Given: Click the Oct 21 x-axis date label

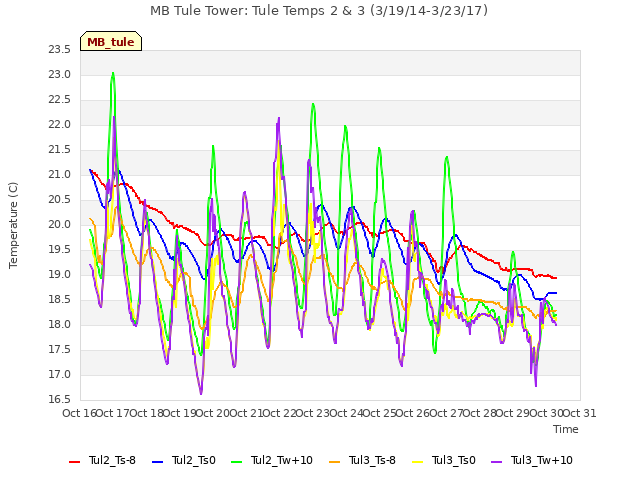Looking at the screenshot, I should [x=247, y=413].
